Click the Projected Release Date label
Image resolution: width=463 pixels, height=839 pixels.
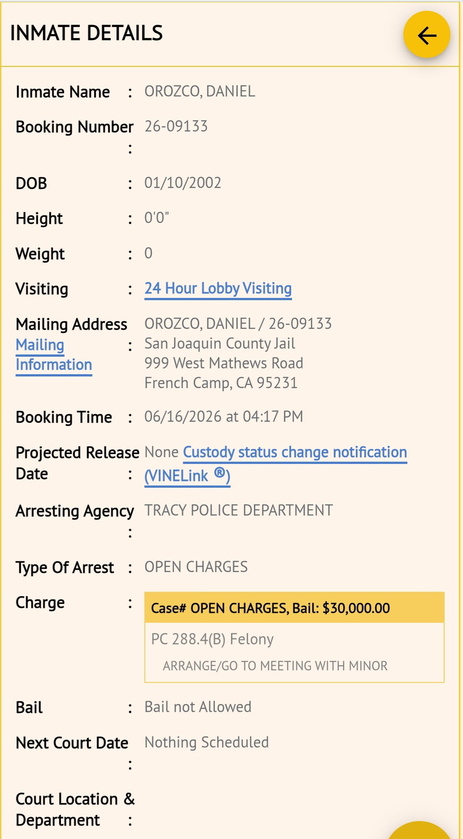[77, 463]
